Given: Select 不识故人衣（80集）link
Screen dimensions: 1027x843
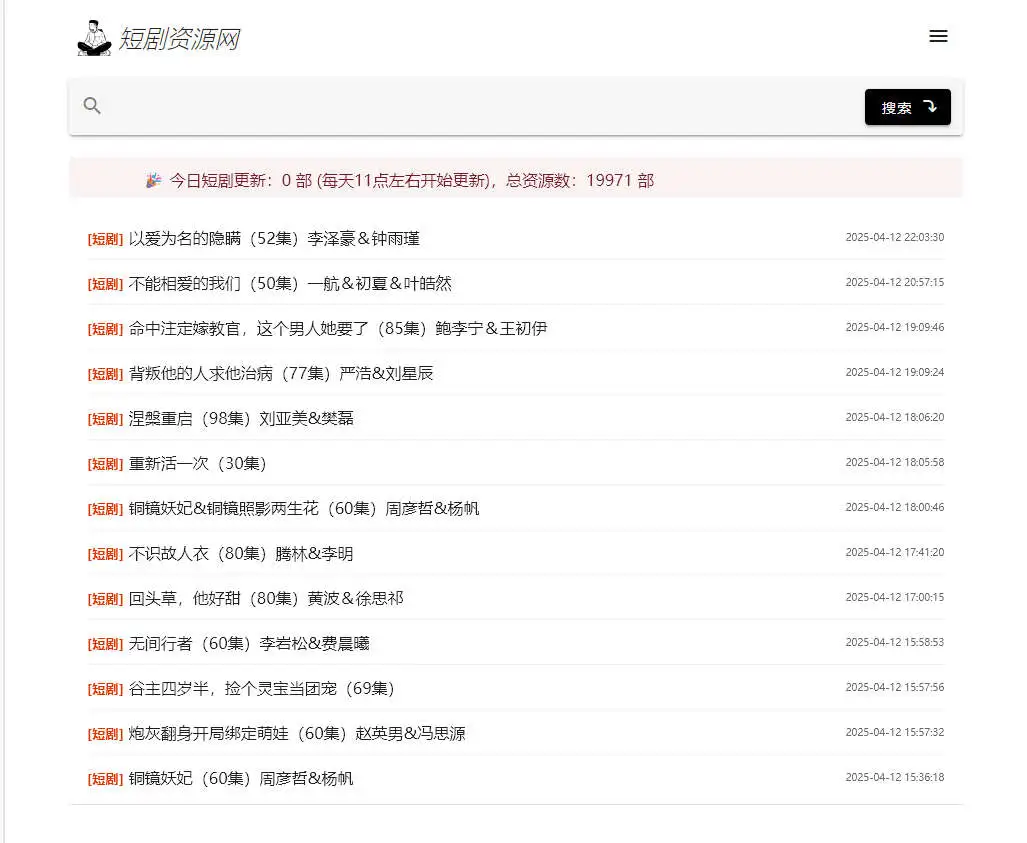Looking at the screenshot, I should (x=241, y=554).
